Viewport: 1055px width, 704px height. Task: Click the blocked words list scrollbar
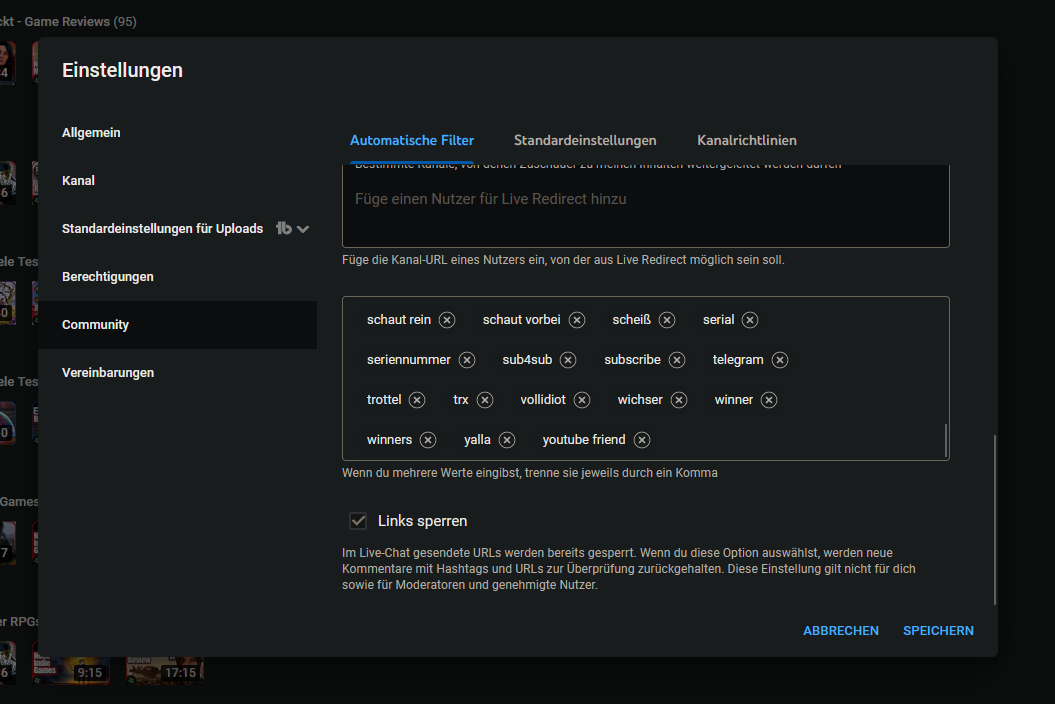pos(945,440)
